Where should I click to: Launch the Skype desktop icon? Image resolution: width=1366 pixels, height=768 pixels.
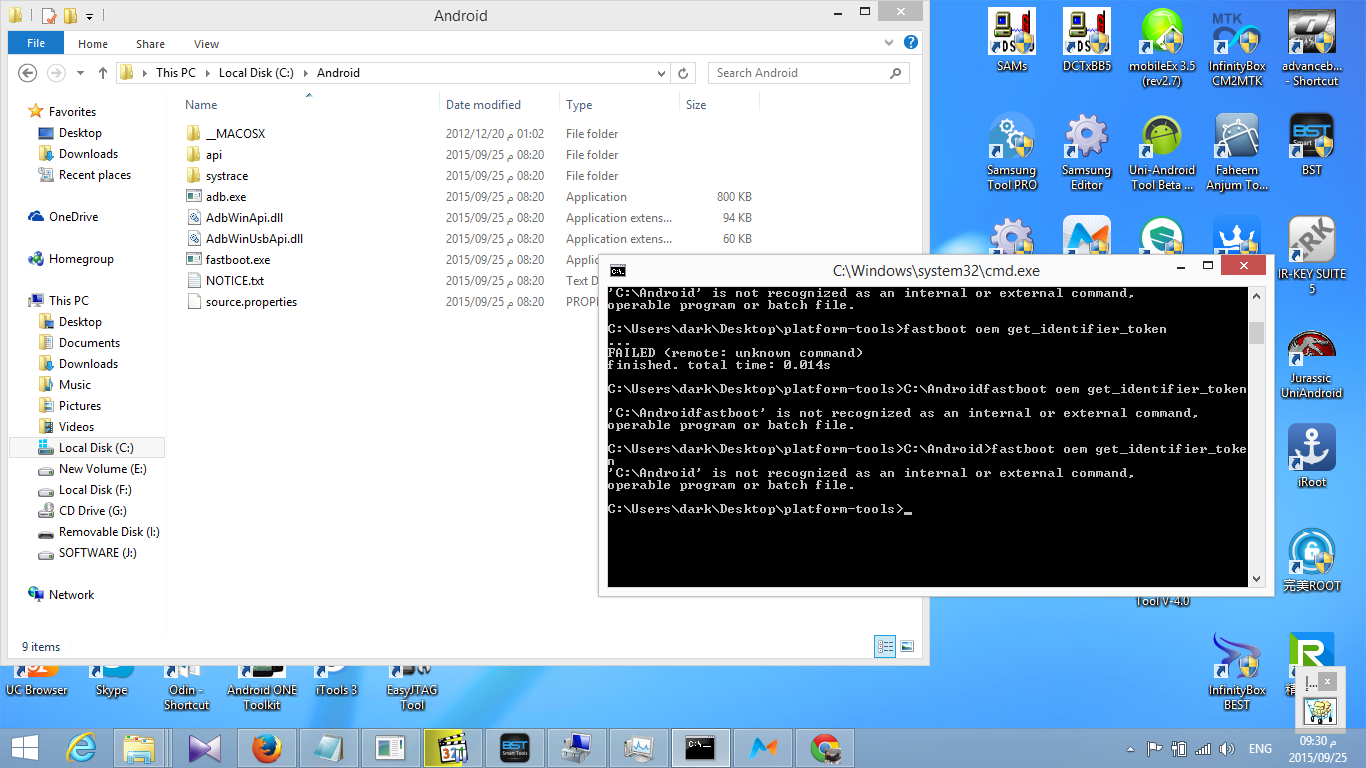112,681
